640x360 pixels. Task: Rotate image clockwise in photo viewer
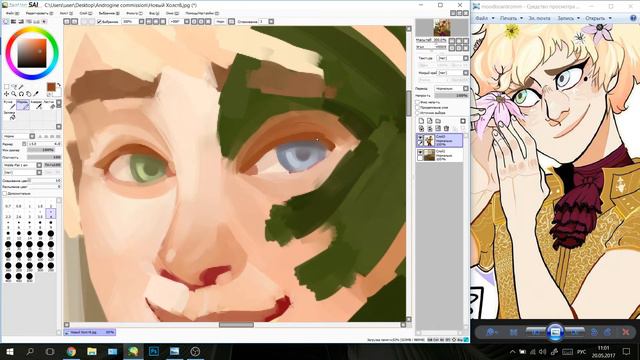pyautogui.click(x=607, y=333)
